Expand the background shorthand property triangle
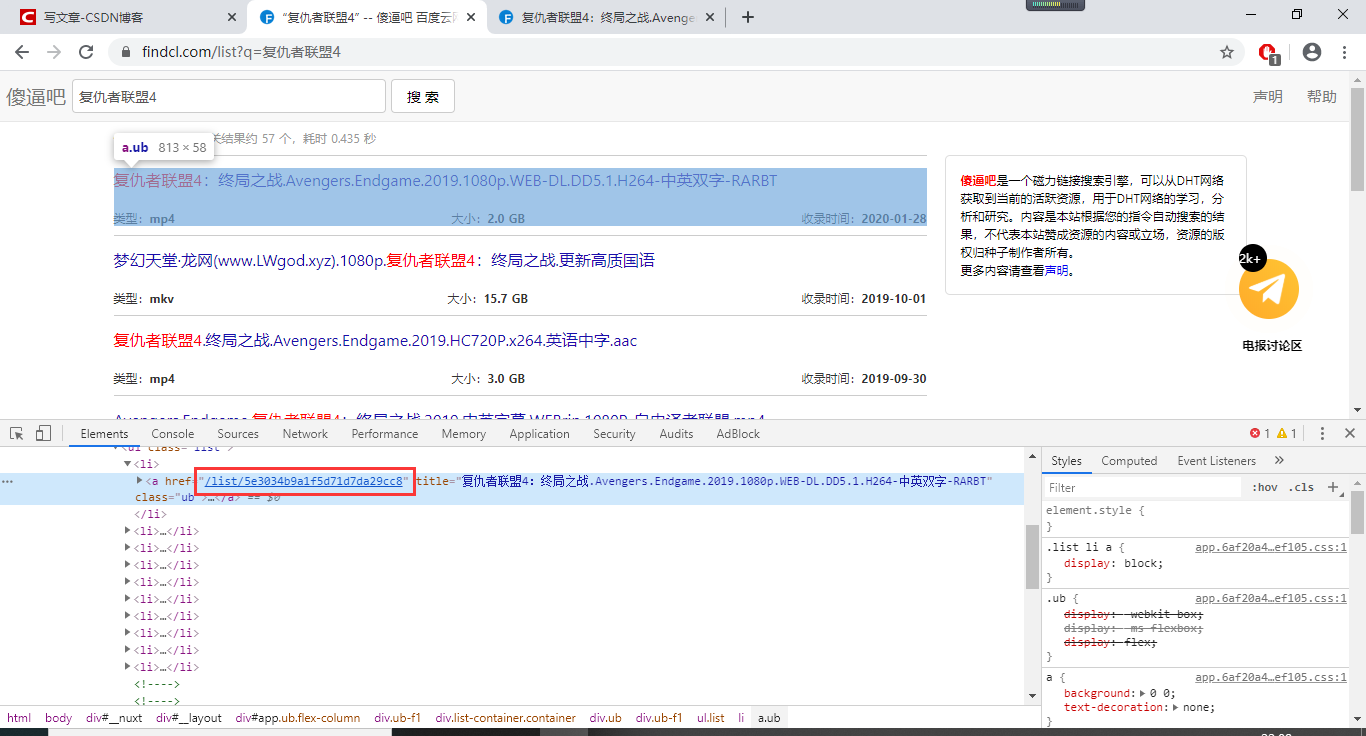The width and height of the screenshot is (1366, 736). pos(1143,693)
